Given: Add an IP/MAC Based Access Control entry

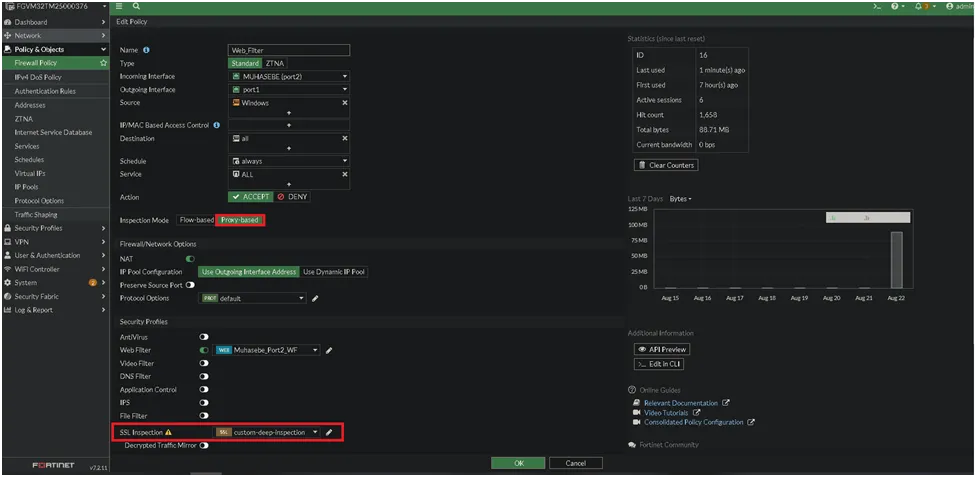Looking at the screenshot, I should pos(288,125).
